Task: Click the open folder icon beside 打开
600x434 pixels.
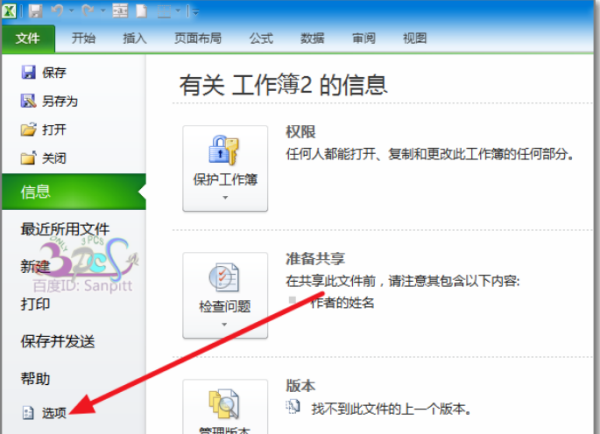Action: point(28,129)
